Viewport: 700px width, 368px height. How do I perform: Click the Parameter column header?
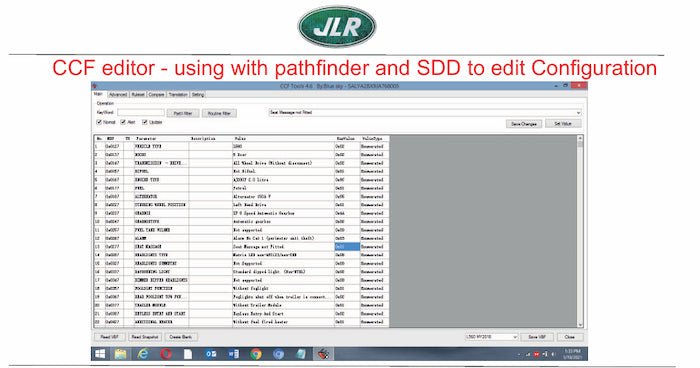[x=162, y=138]
